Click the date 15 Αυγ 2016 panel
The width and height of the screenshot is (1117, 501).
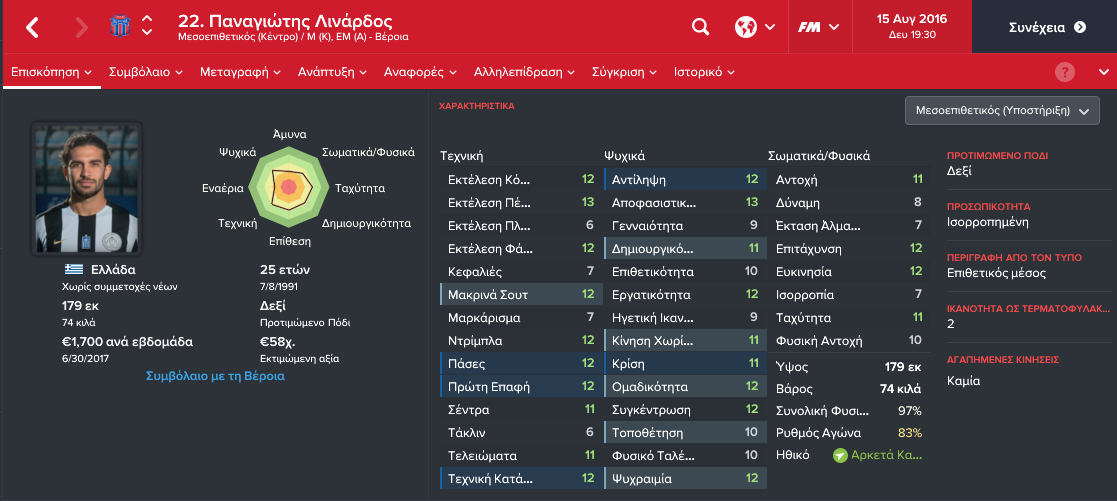912,26
